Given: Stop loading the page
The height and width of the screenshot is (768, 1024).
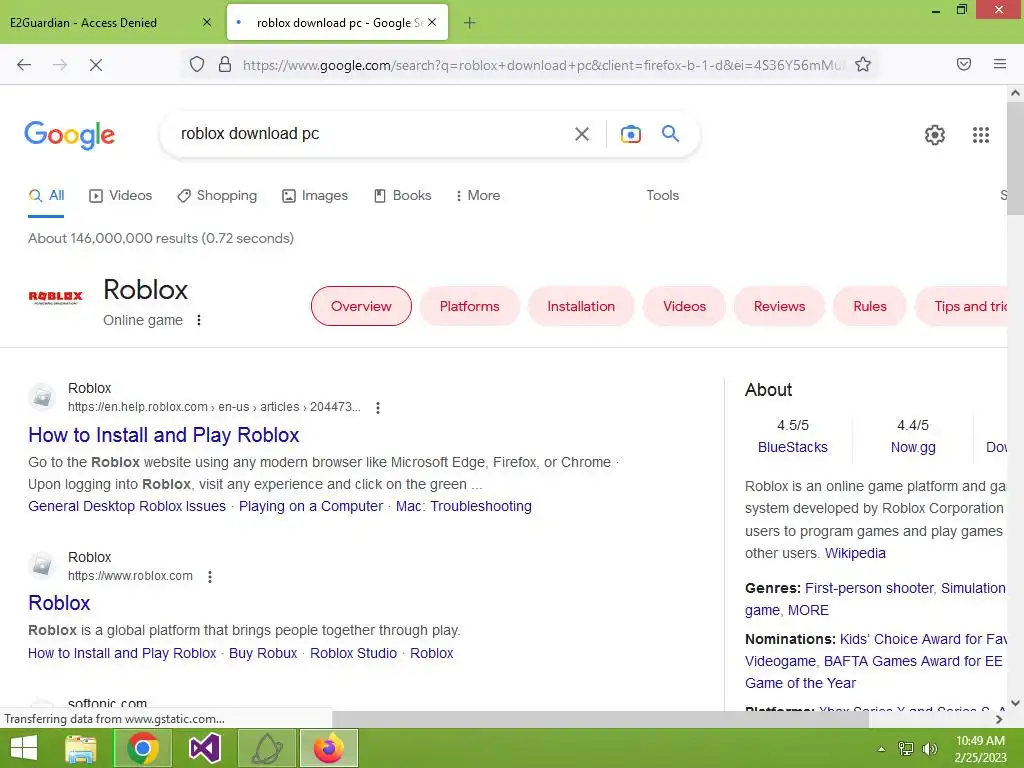Looking at the screenshot, I should pos(96,65).
